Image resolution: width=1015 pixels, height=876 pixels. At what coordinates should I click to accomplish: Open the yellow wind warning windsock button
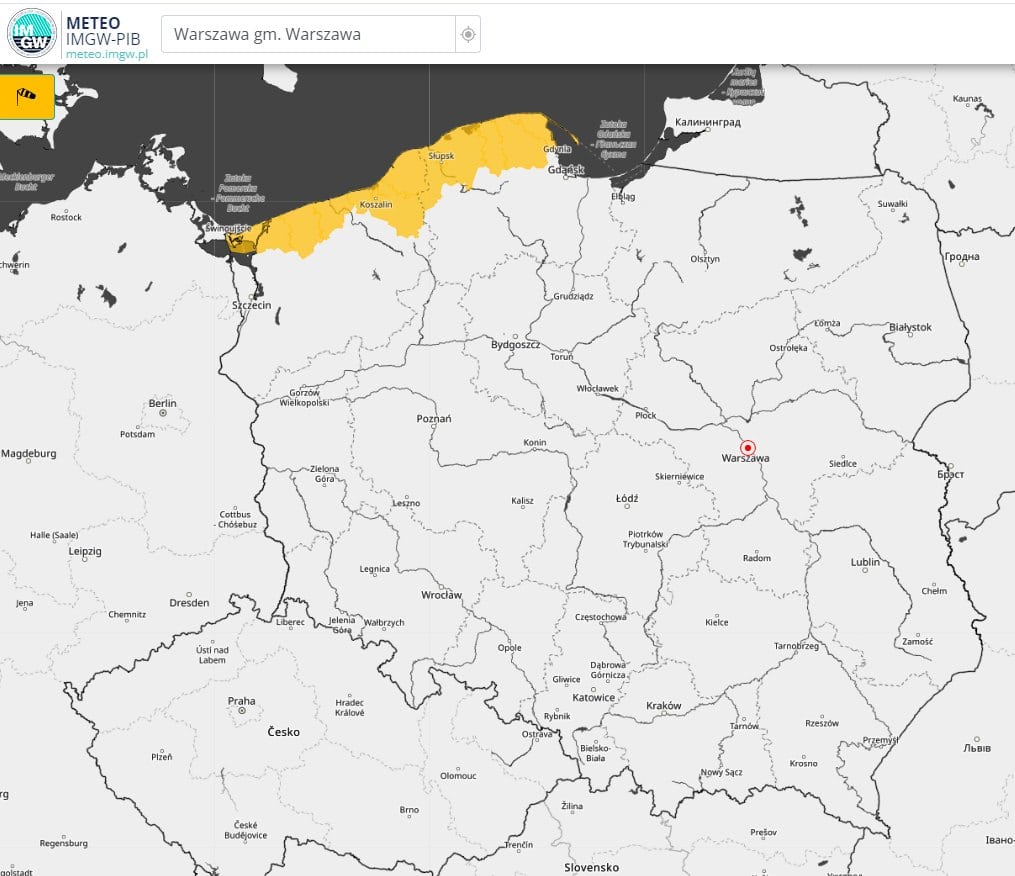tap(26, 96)
